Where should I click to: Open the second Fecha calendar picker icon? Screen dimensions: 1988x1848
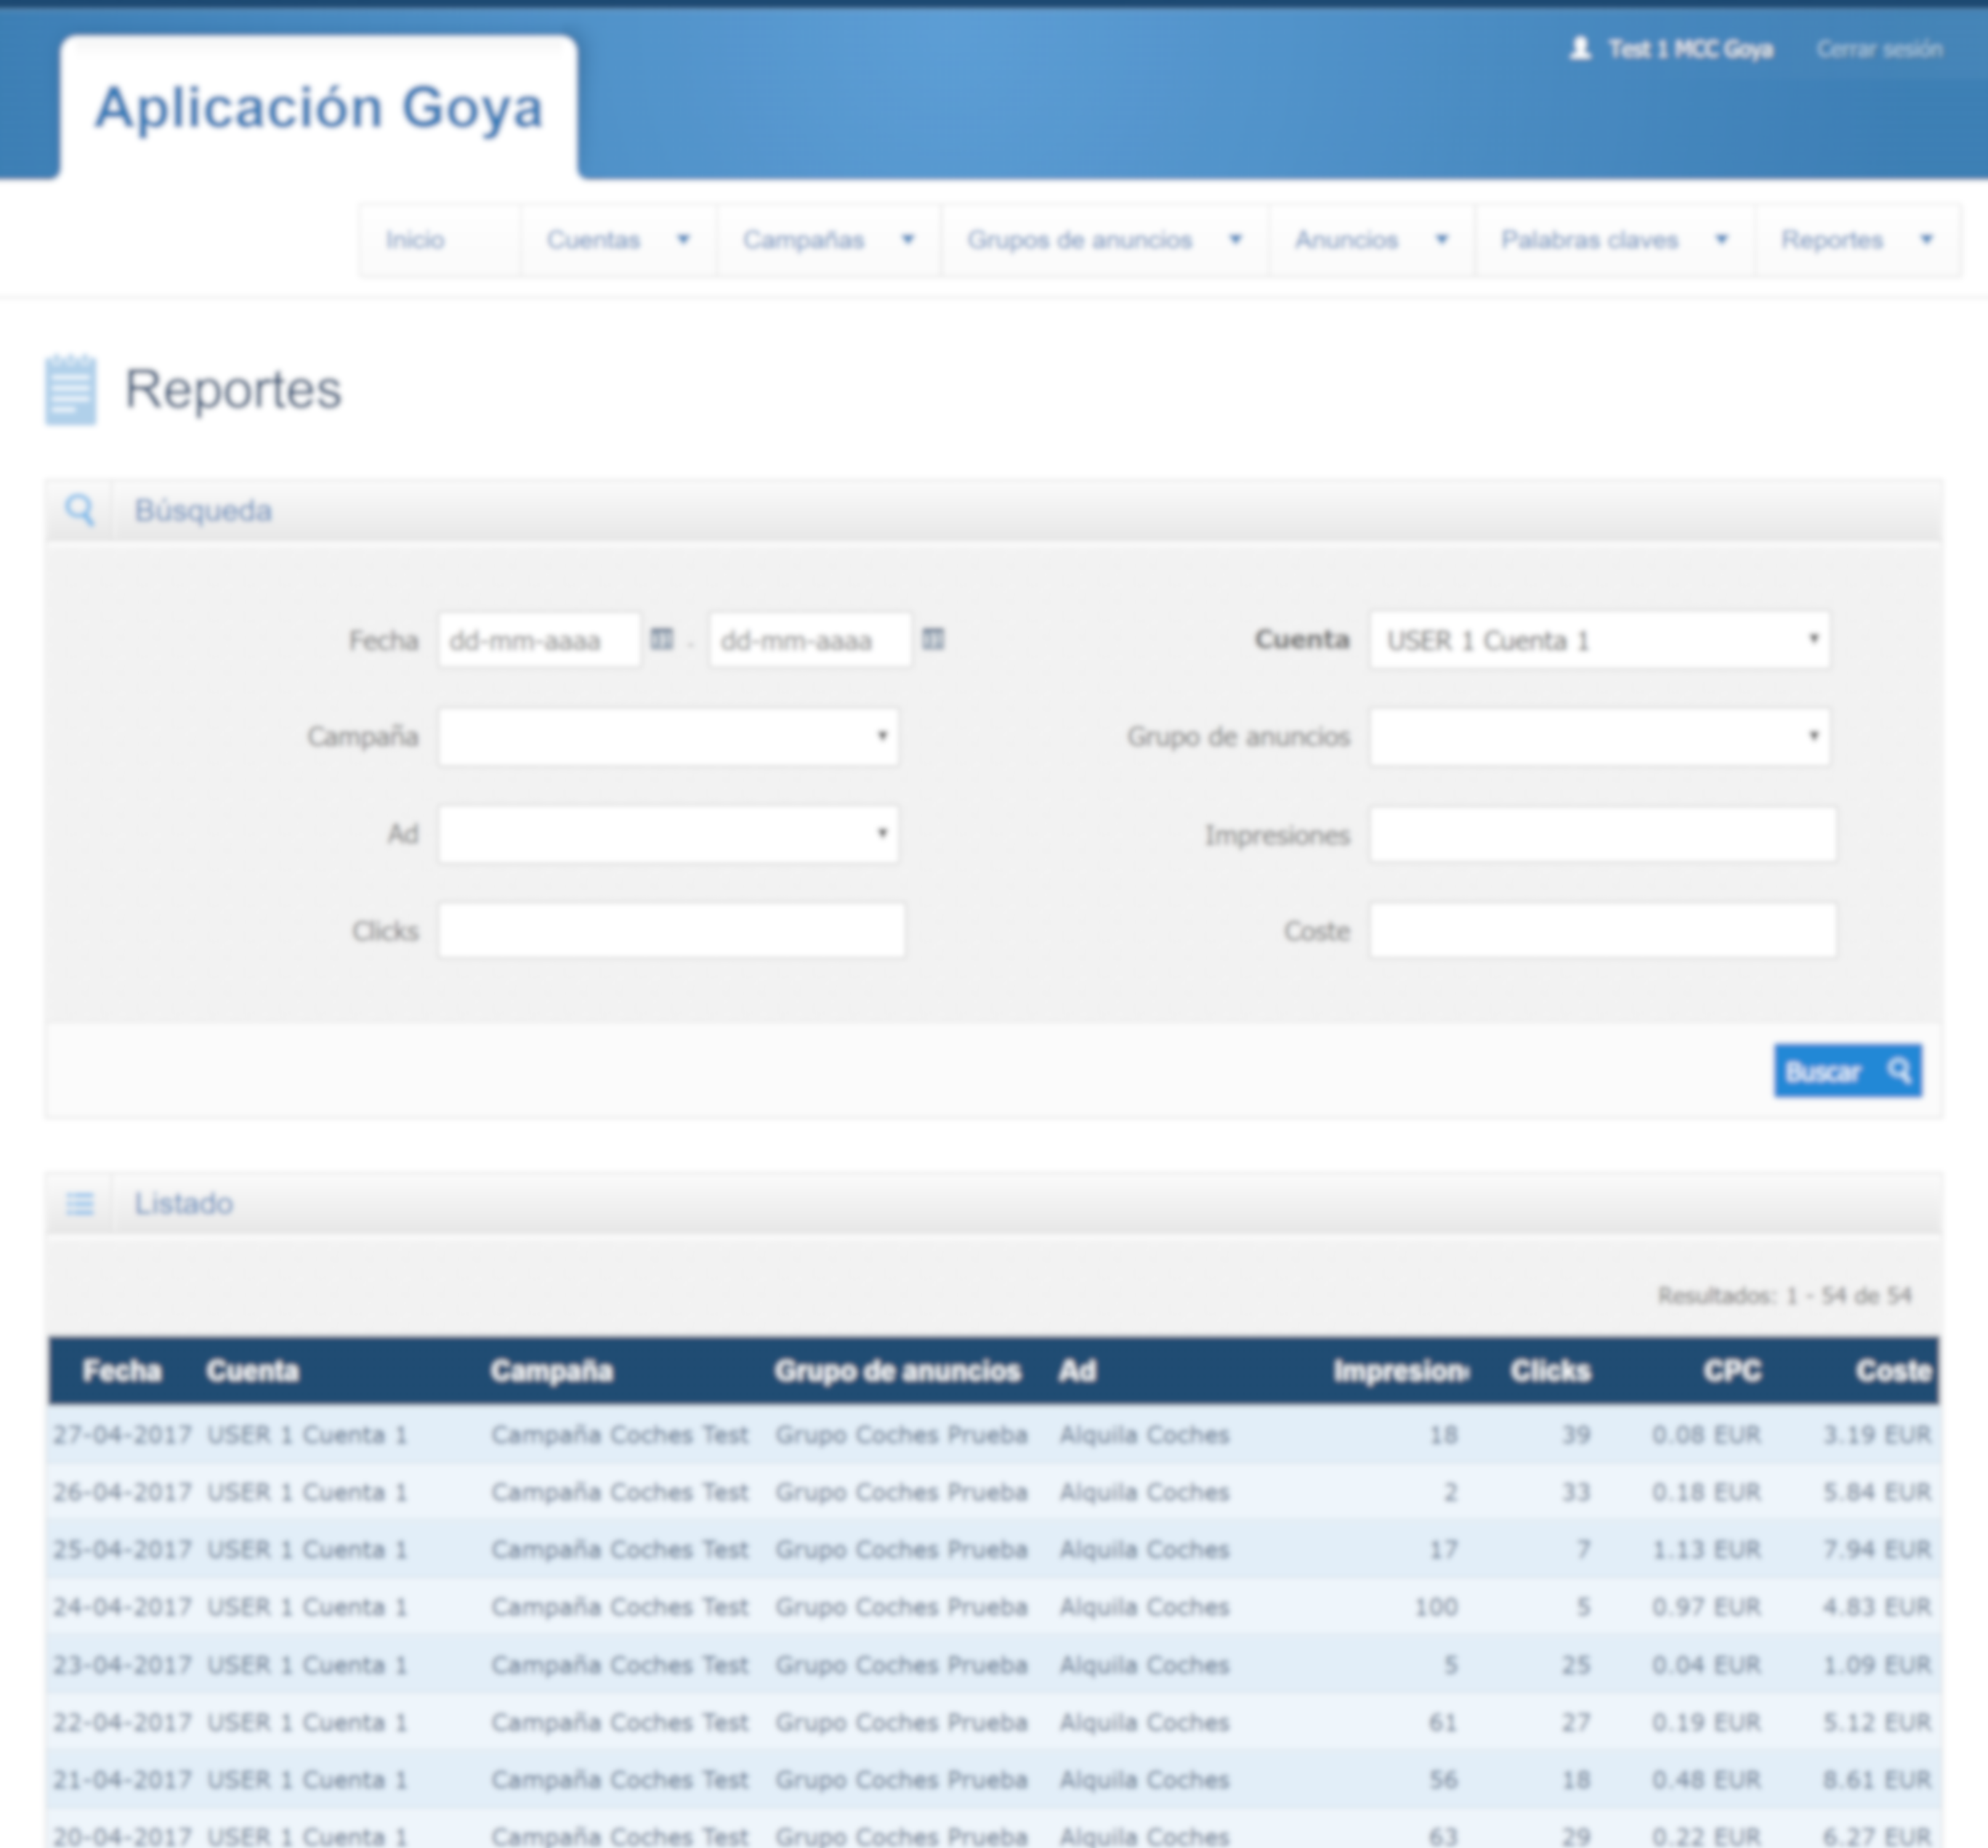933,639
